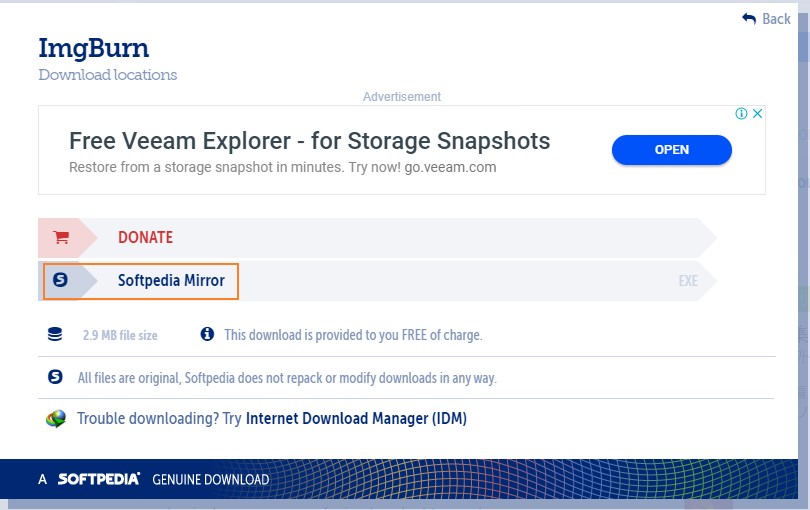Screen dimensions: 810x510
Task: Click the Free Veeam Explorer ad headline
Action: click(309, 141)
